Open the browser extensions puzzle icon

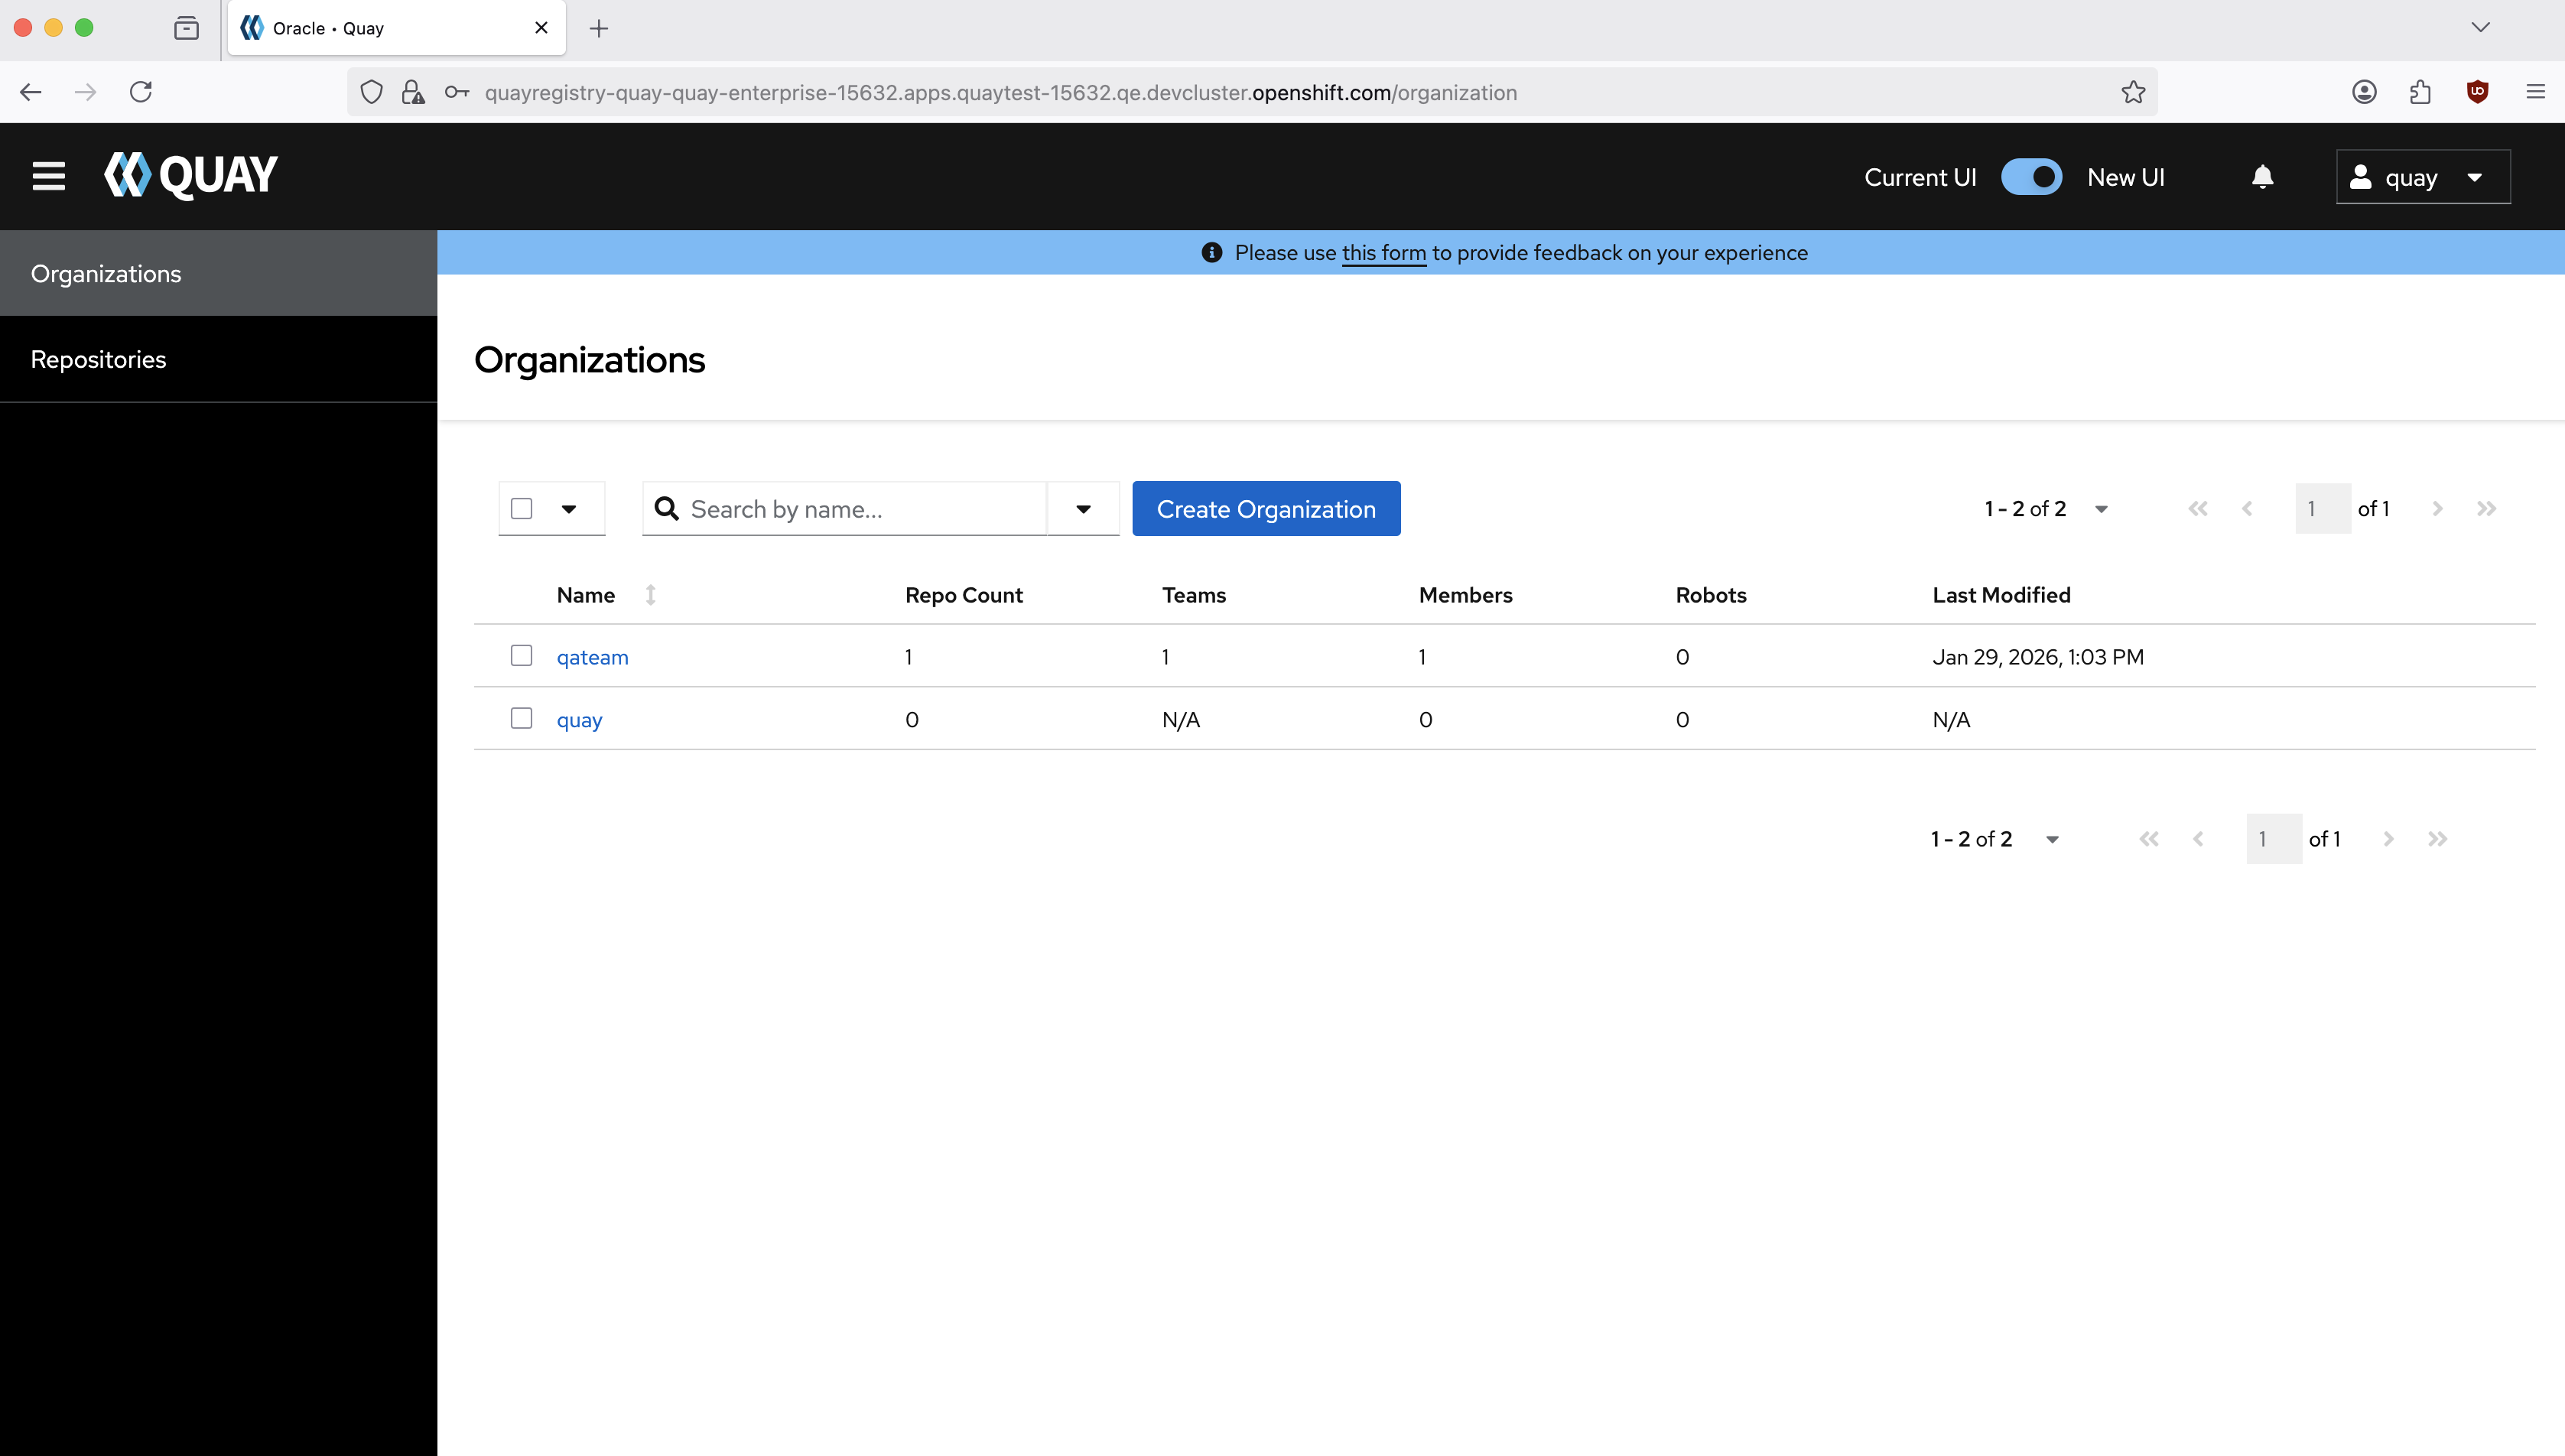click(2420, 92)
